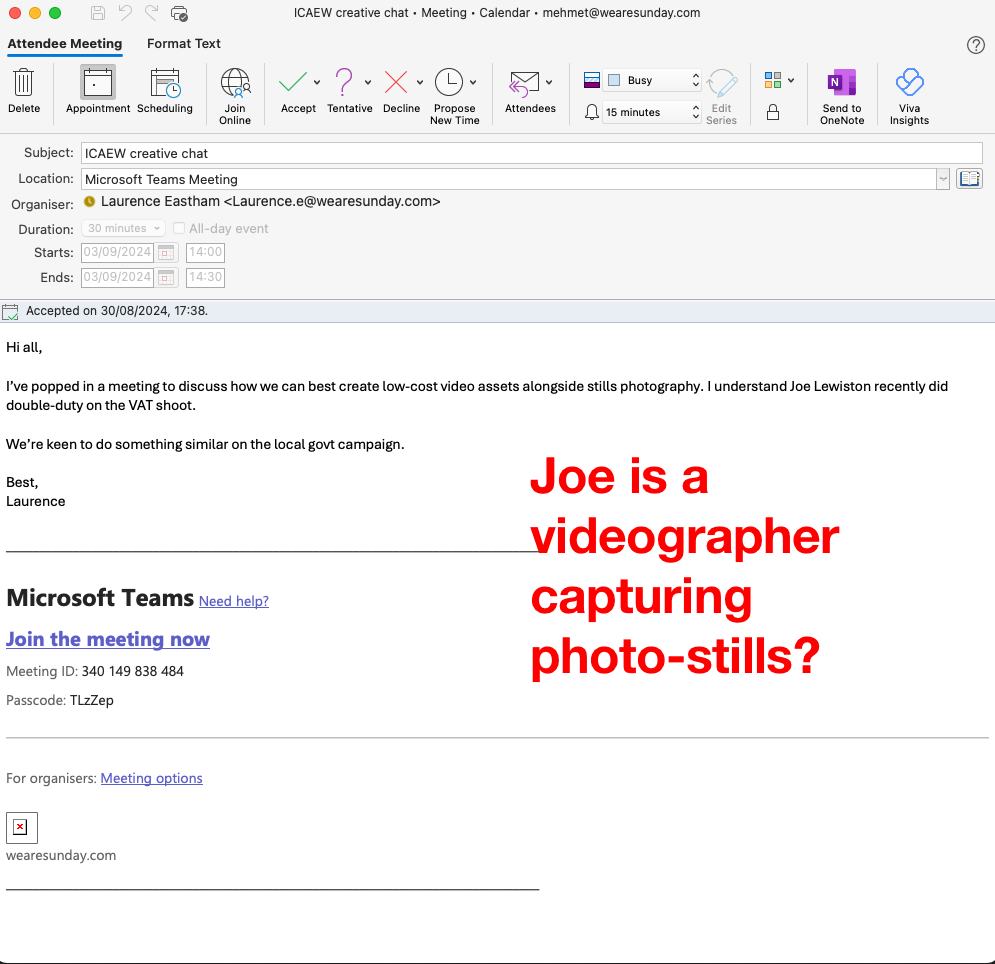The image size is (995, 964).
Task: Click the Ends date field 03/09/2024
Action: pyautogui.click(x=117, y=277)
